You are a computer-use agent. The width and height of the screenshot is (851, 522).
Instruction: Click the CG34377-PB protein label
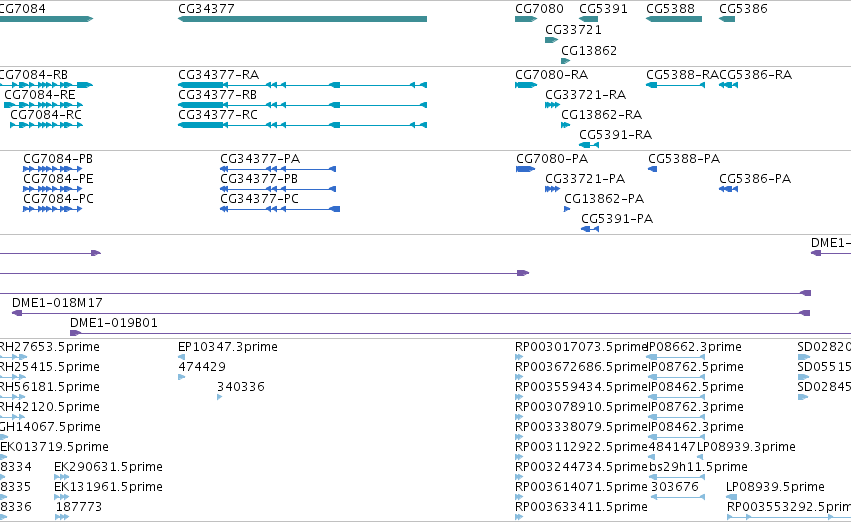258,179
